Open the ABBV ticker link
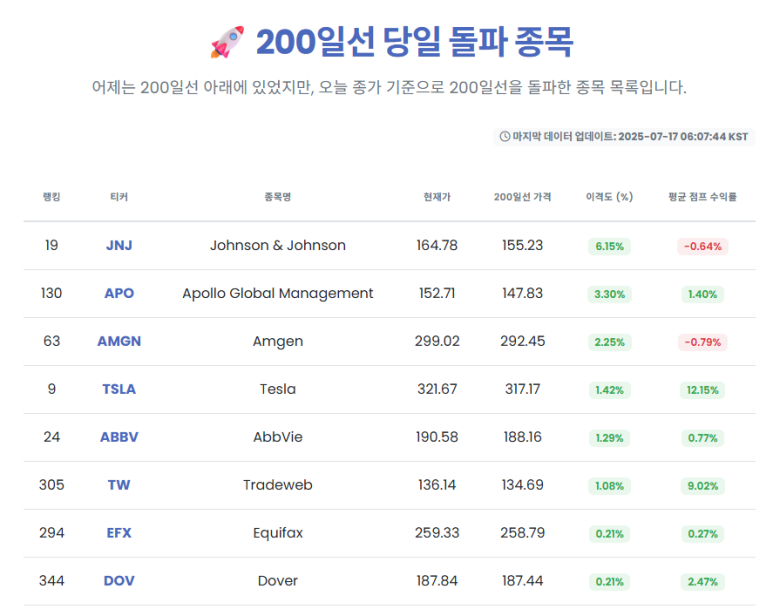The width and height of the screenshot is (773, 616). pos(119,437)
